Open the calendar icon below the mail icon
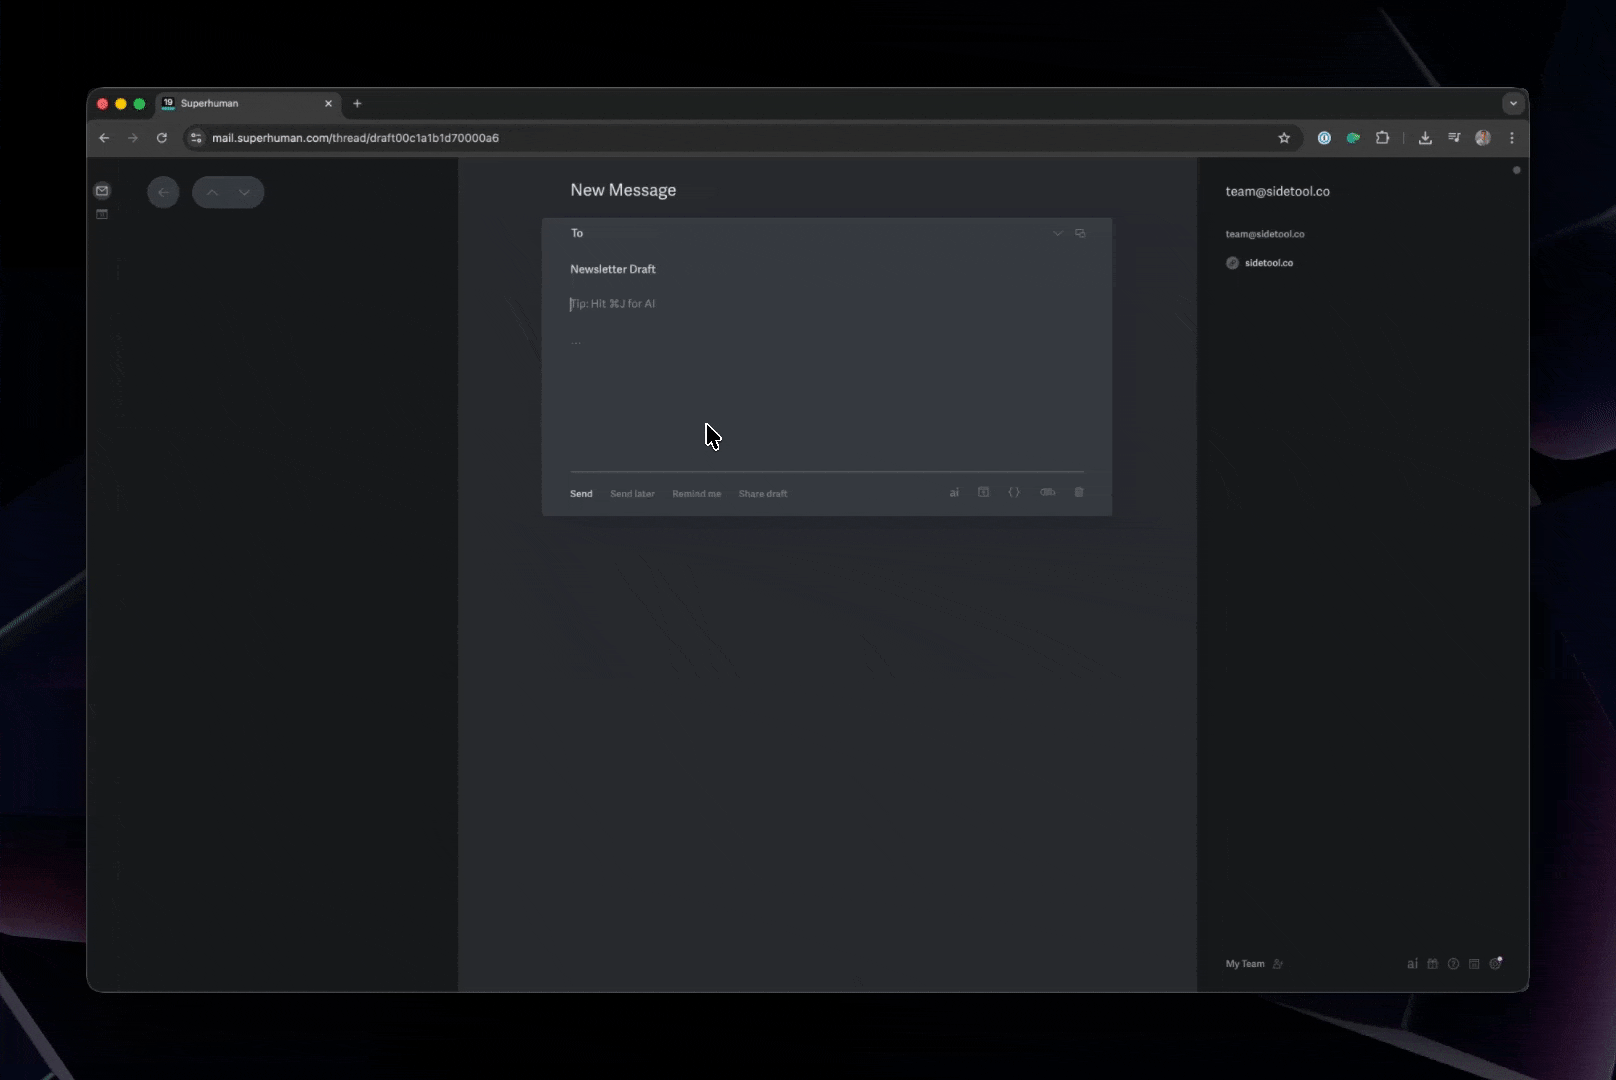 point(102,214)
